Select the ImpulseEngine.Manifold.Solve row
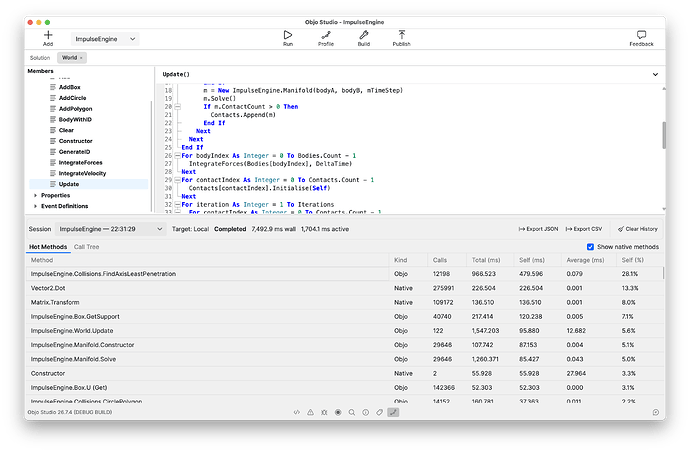The image size is (690, 452). 344,359
